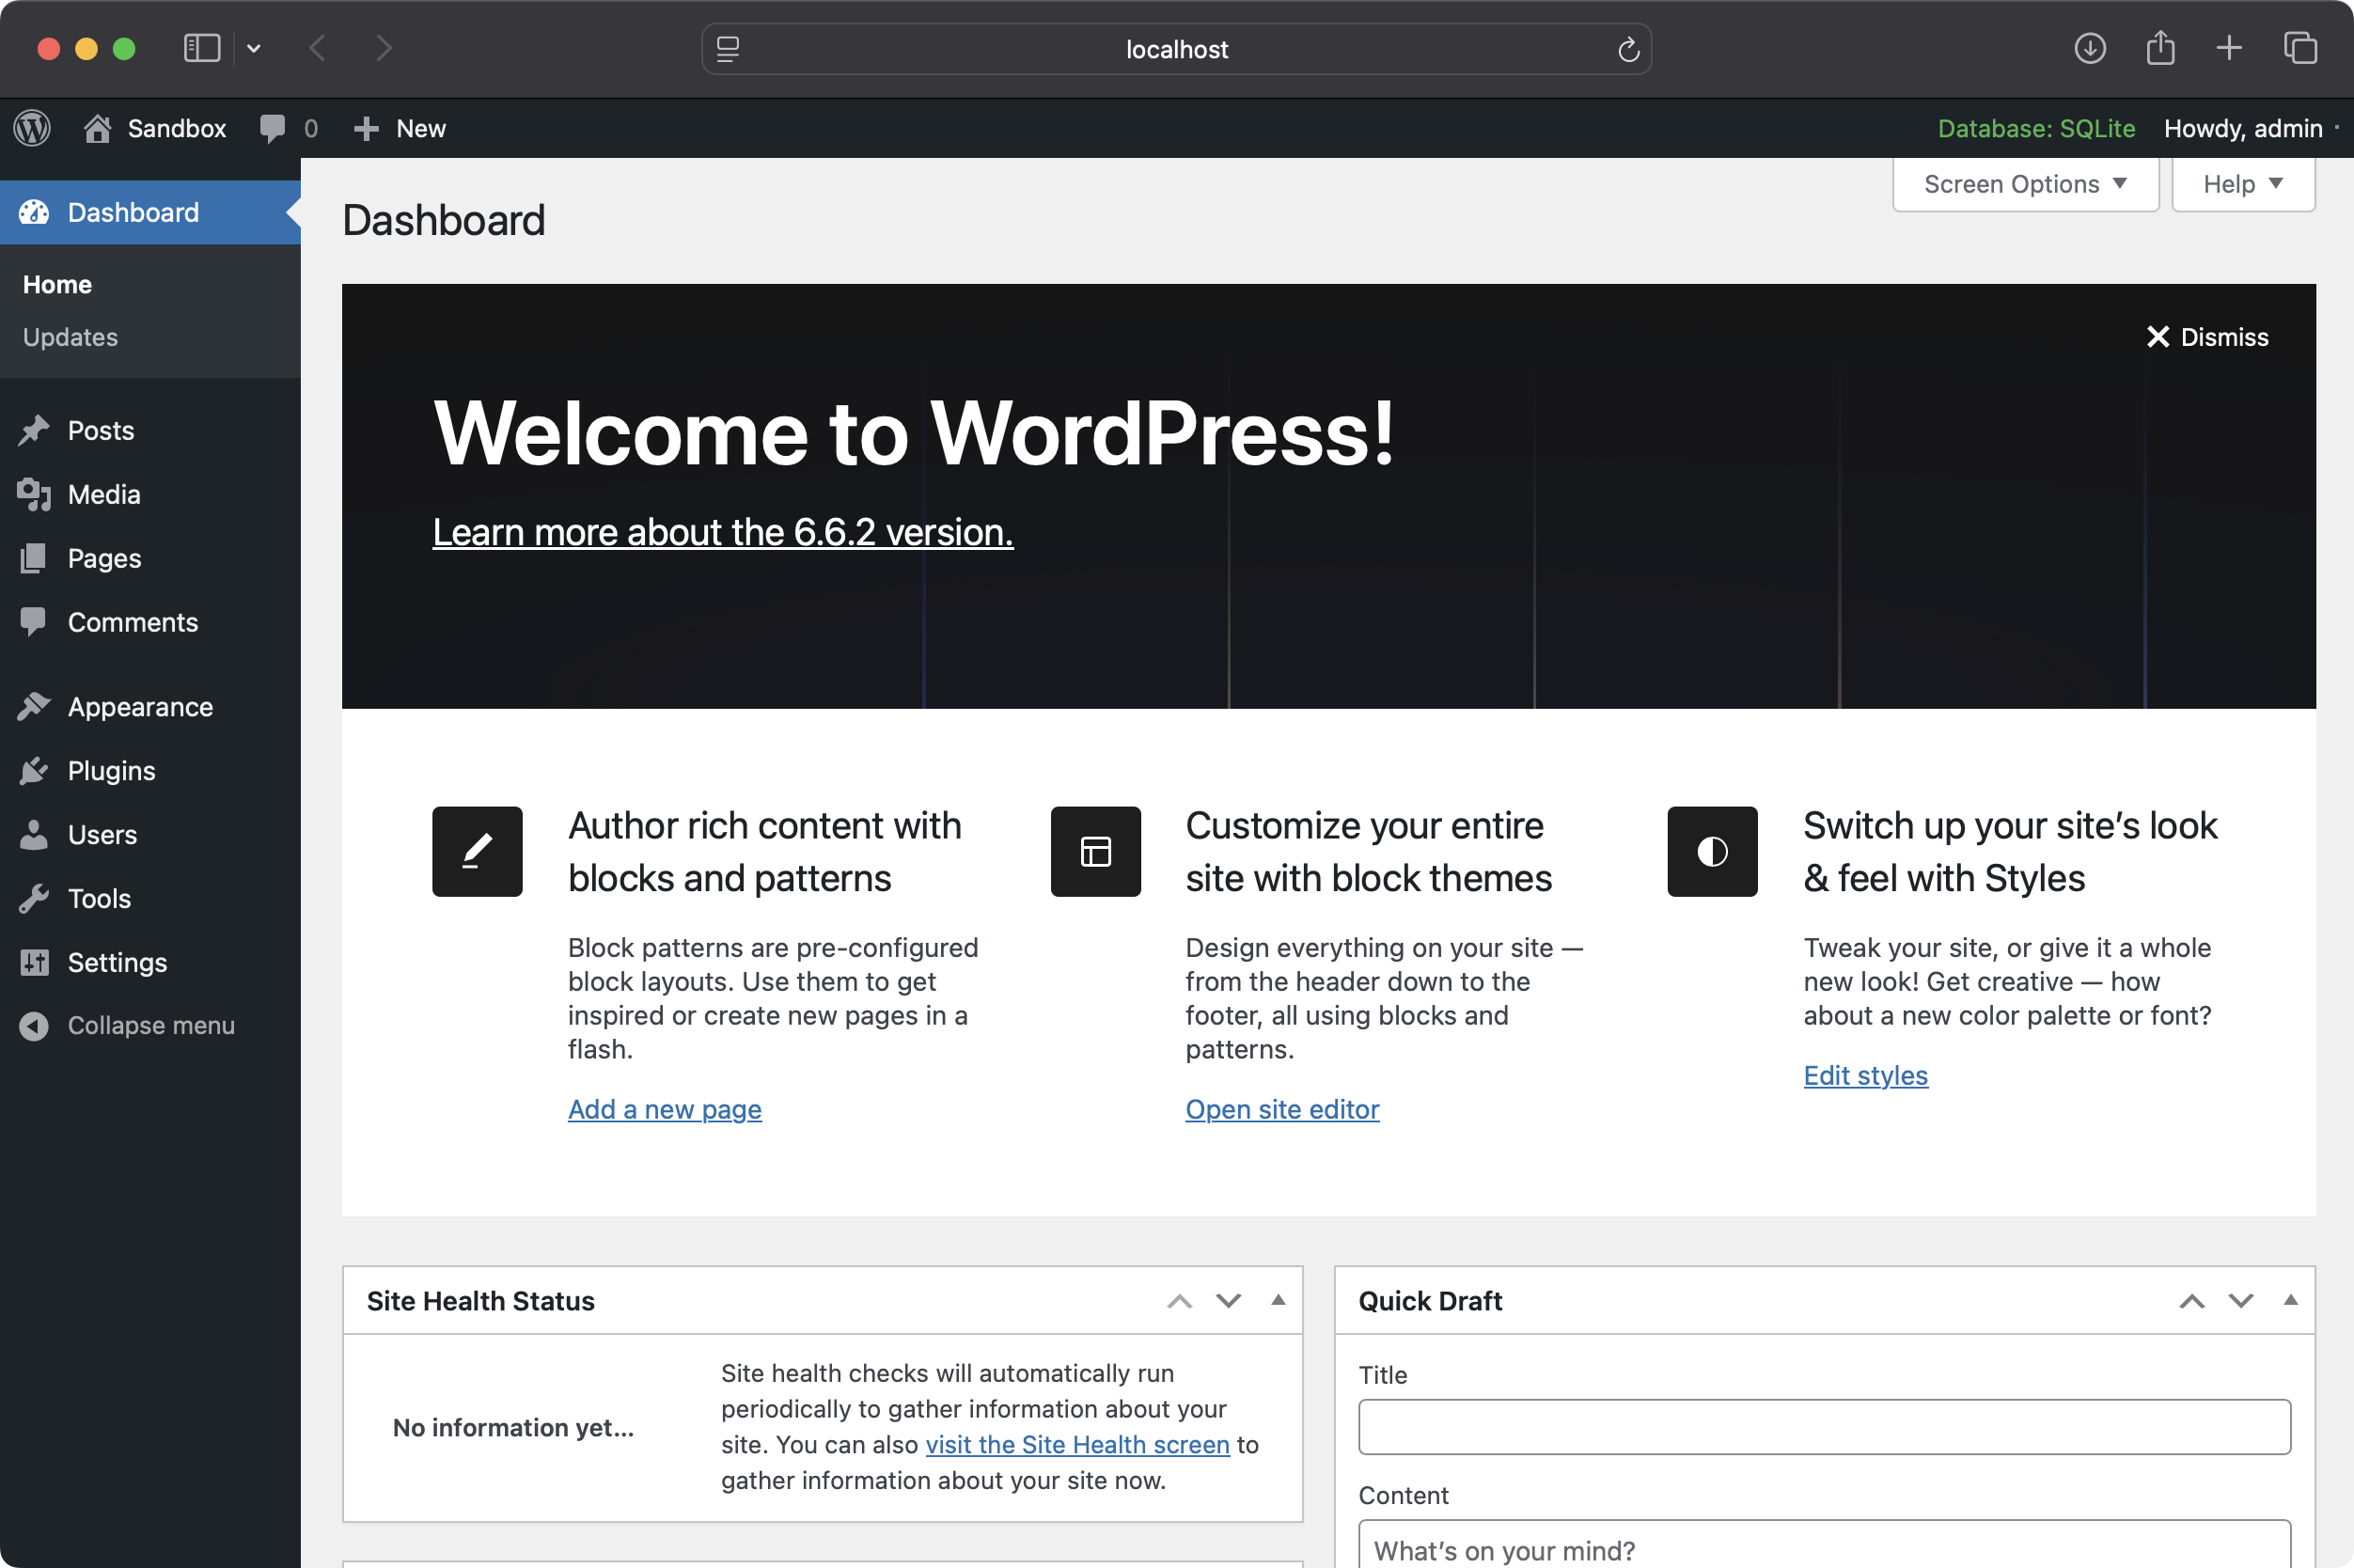Open the Sandbox site home icon

[x=97, y=128]
